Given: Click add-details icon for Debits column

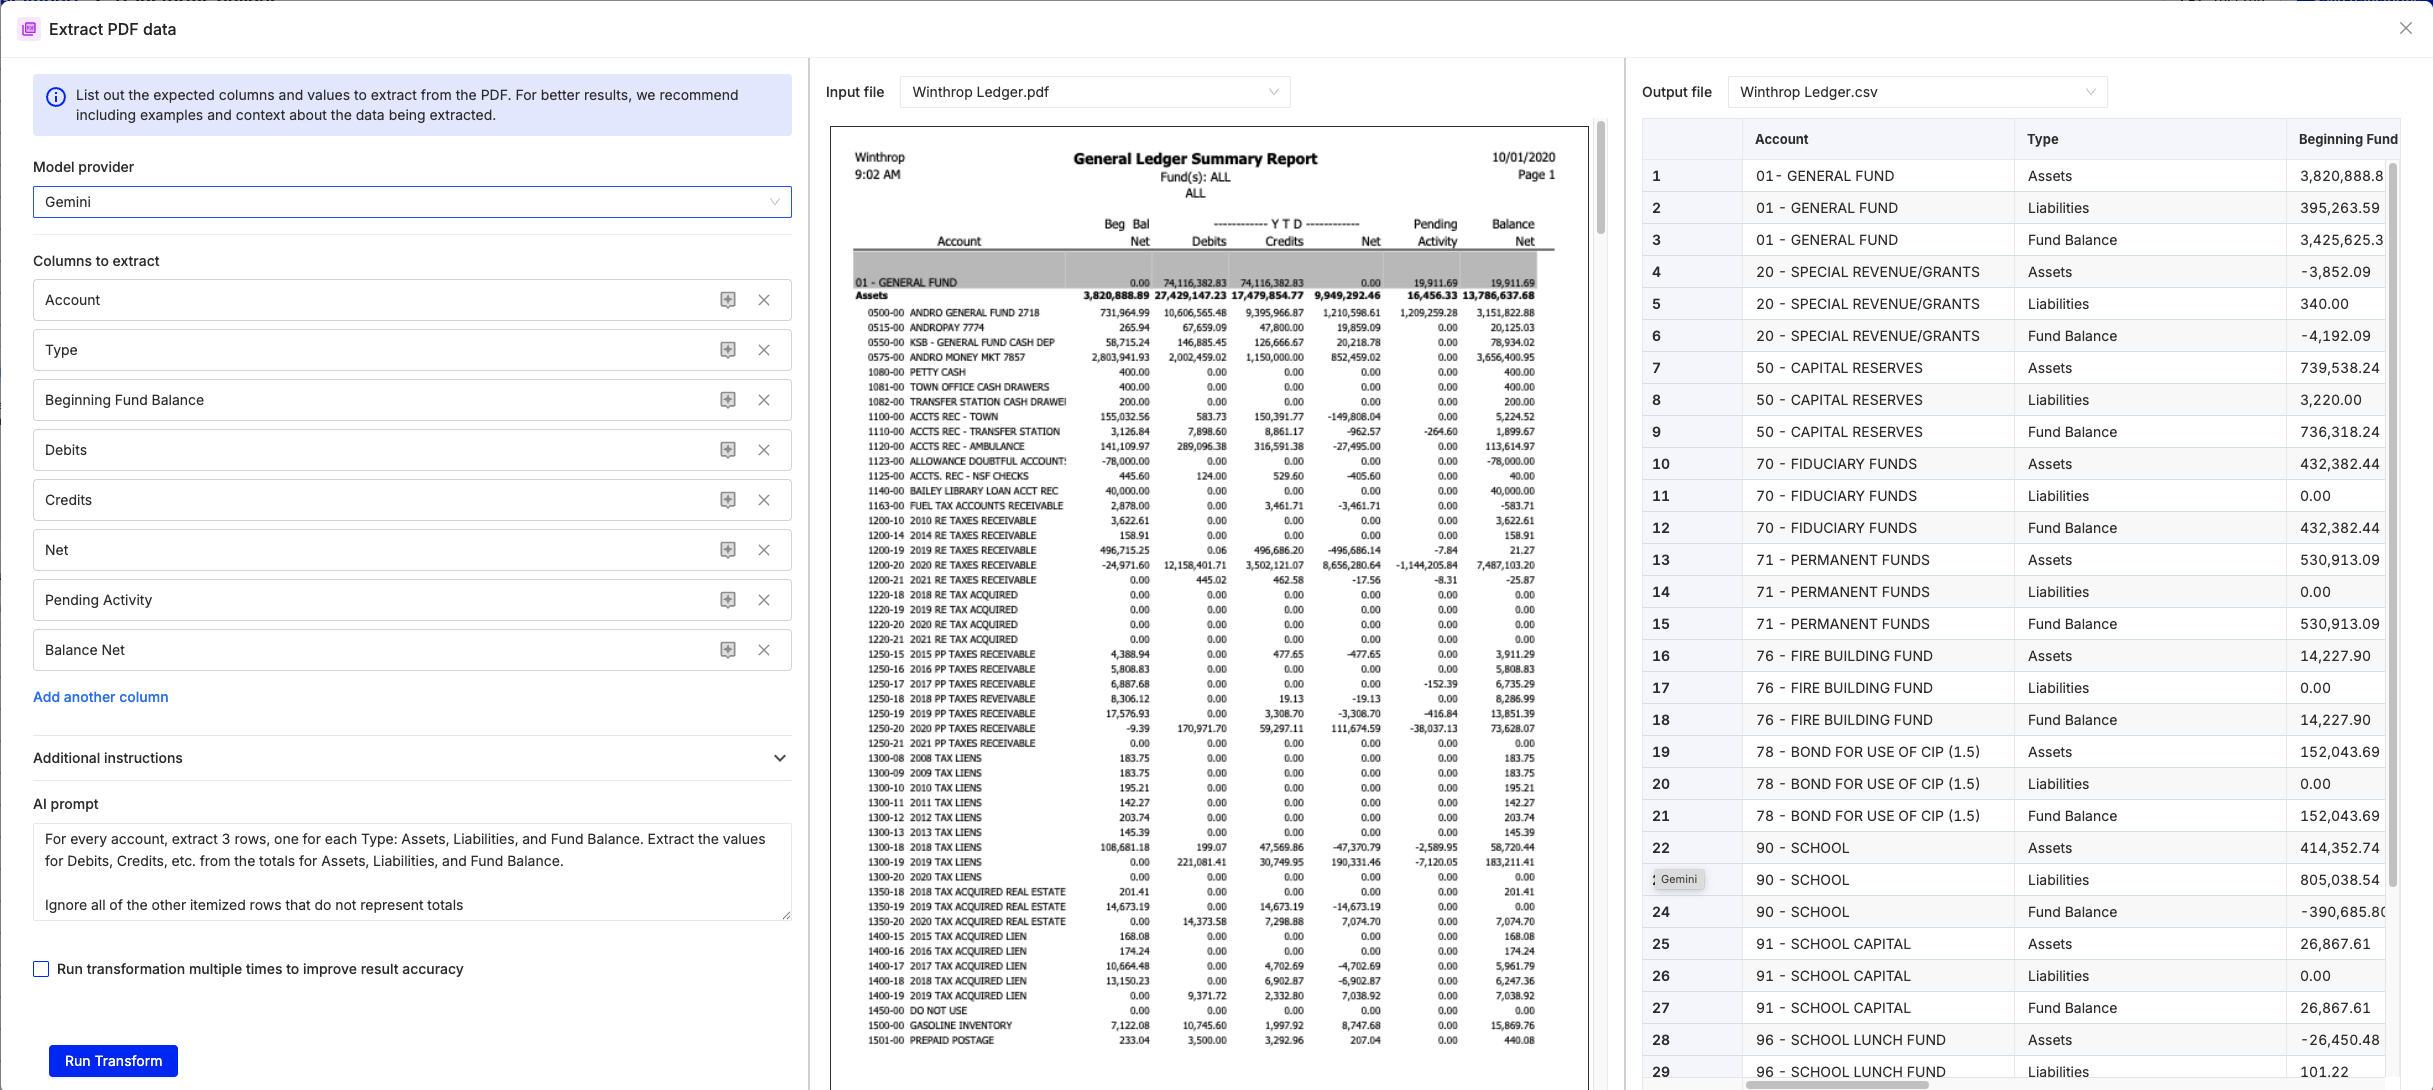Looking at the screenshot, I should point(728,450).
